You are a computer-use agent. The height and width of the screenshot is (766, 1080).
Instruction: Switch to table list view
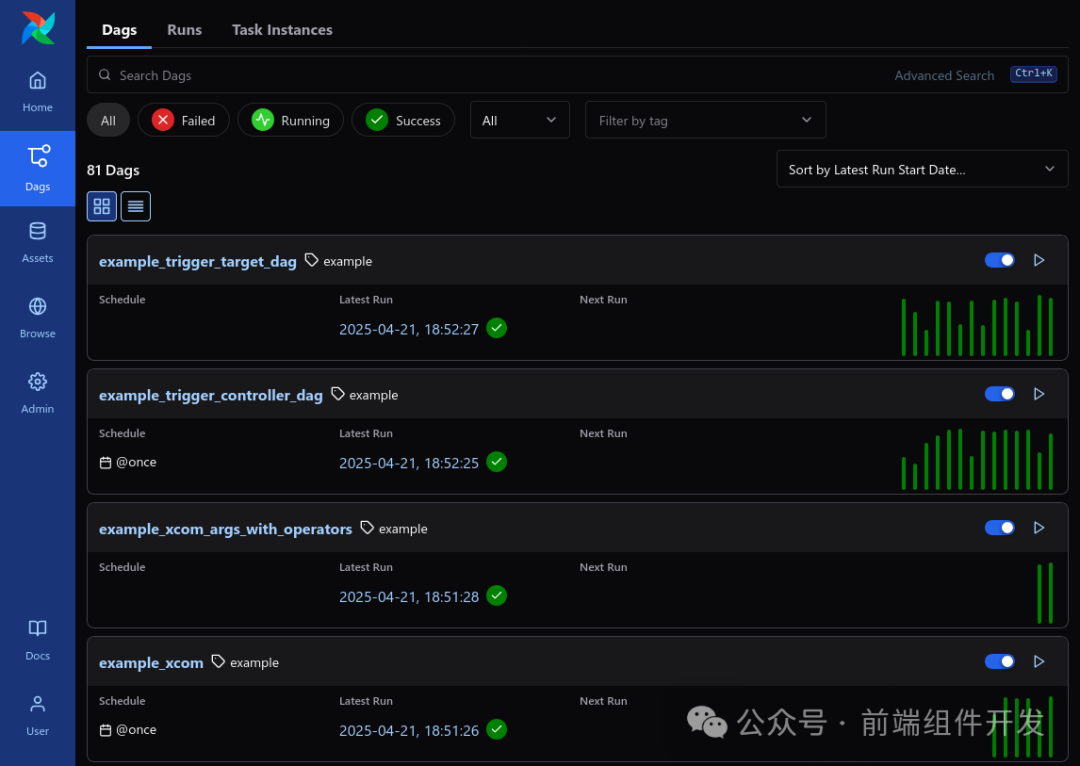point(136,206)
